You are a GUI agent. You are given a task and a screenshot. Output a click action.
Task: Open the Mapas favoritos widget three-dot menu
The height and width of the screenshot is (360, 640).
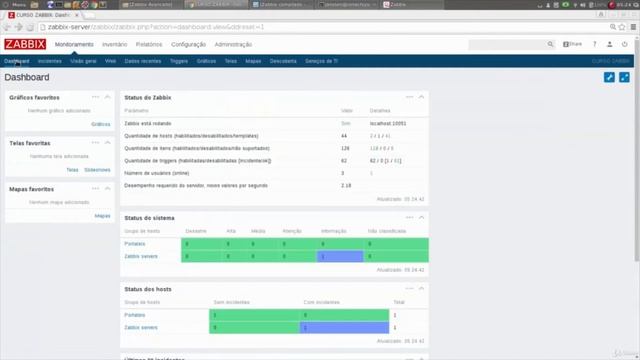[x=96, y=189]
